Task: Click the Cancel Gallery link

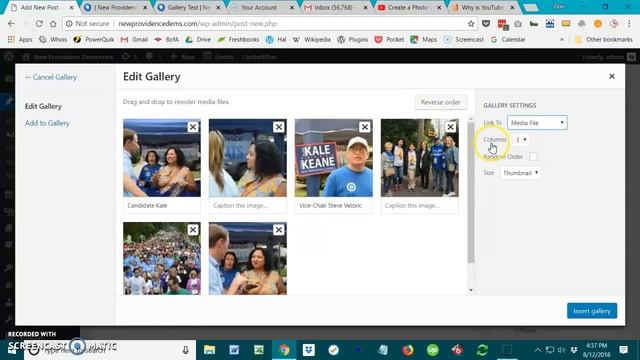Action: (51, 77)
